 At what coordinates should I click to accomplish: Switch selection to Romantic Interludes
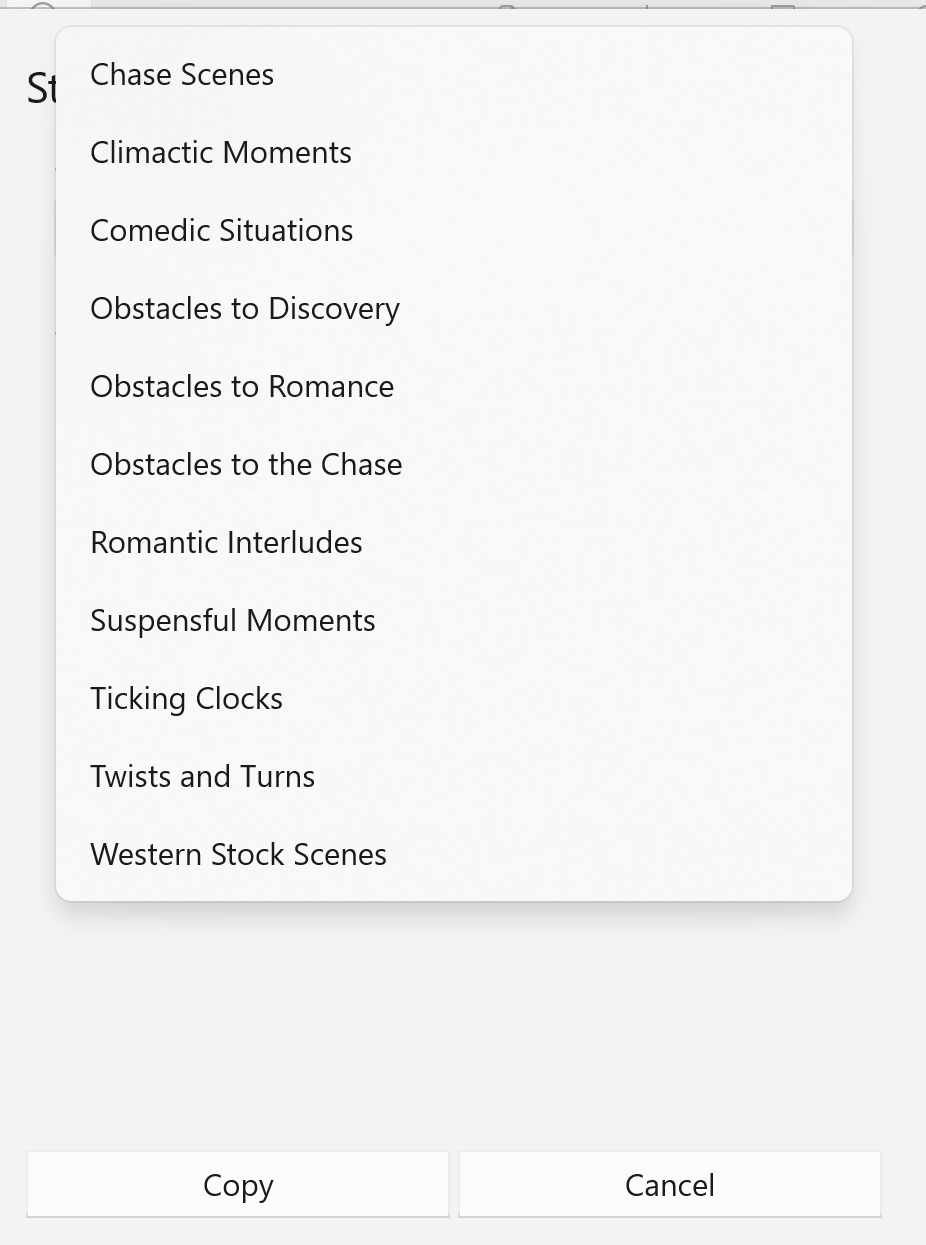coord(226,543)
